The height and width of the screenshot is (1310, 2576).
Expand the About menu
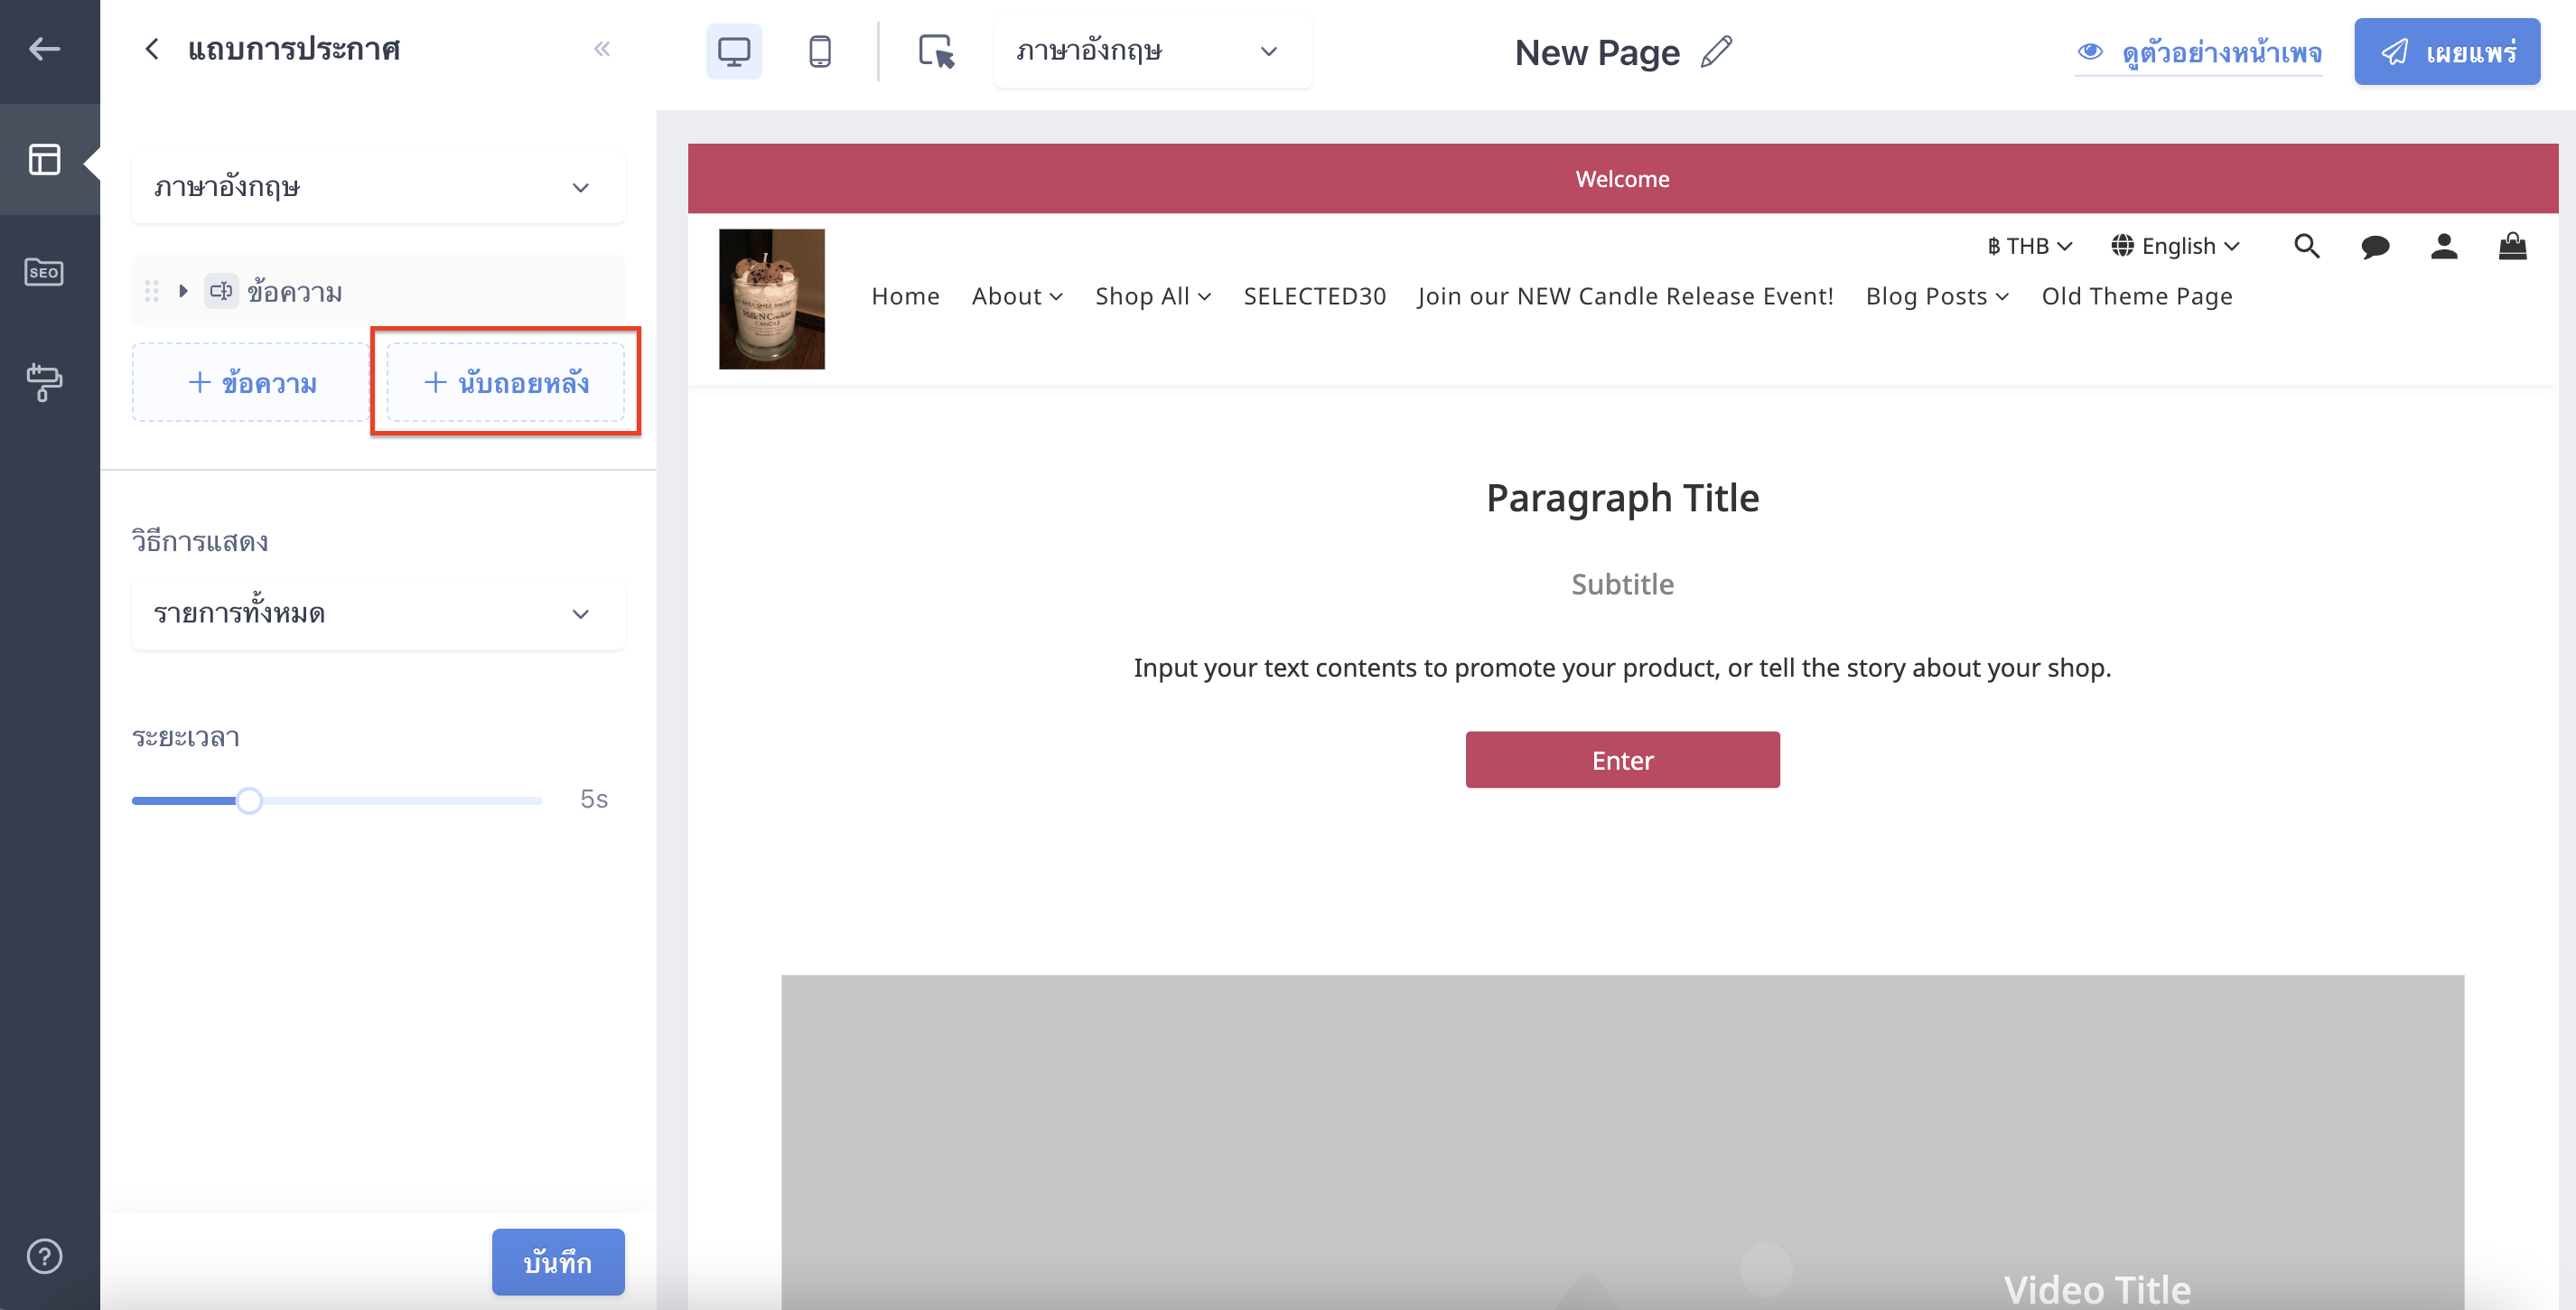[1017, 296]
